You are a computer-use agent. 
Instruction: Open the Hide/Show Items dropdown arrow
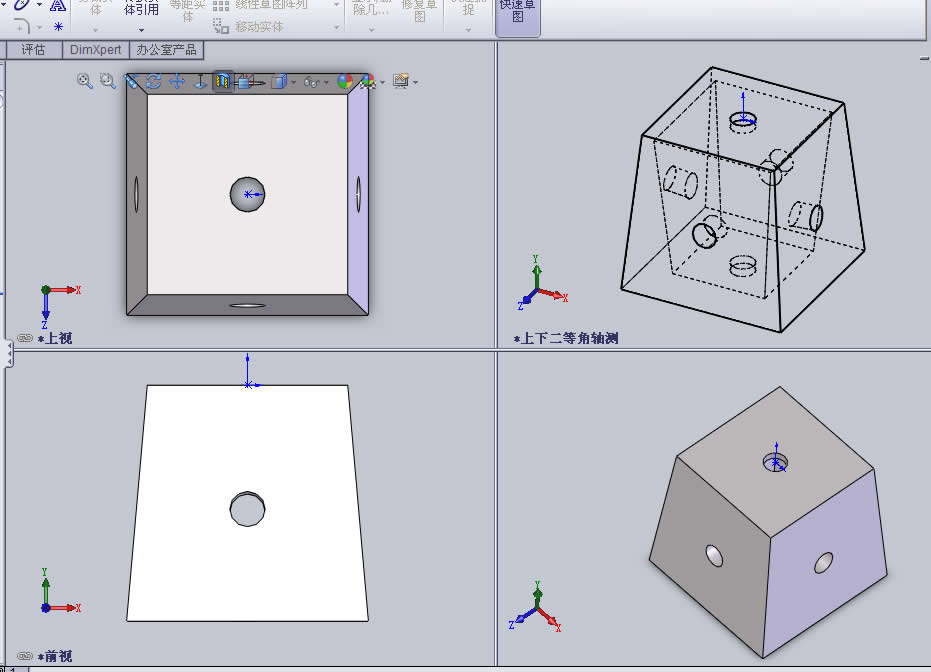[x=326, y=83]
